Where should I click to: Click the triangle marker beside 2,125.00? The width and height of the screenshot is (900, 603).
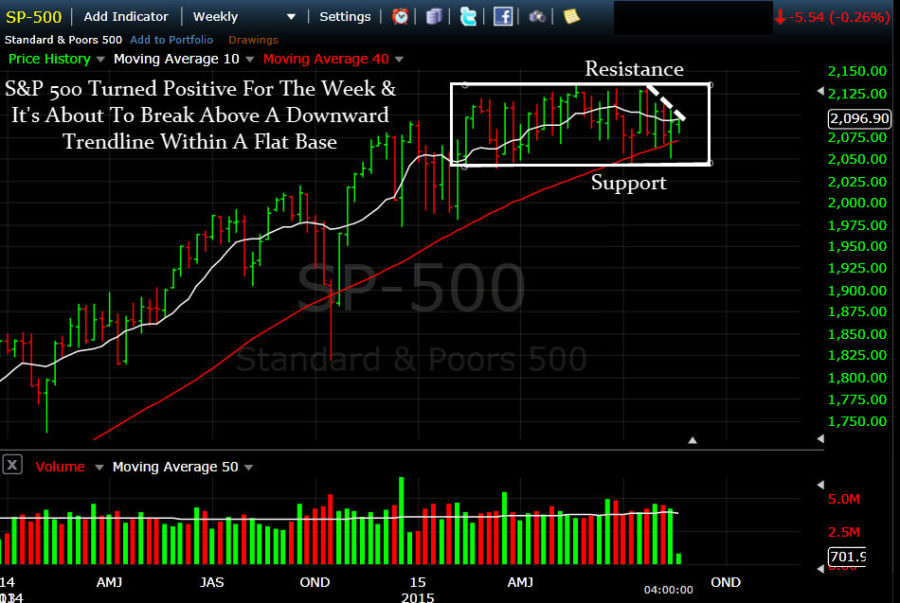tap(820, 91)
